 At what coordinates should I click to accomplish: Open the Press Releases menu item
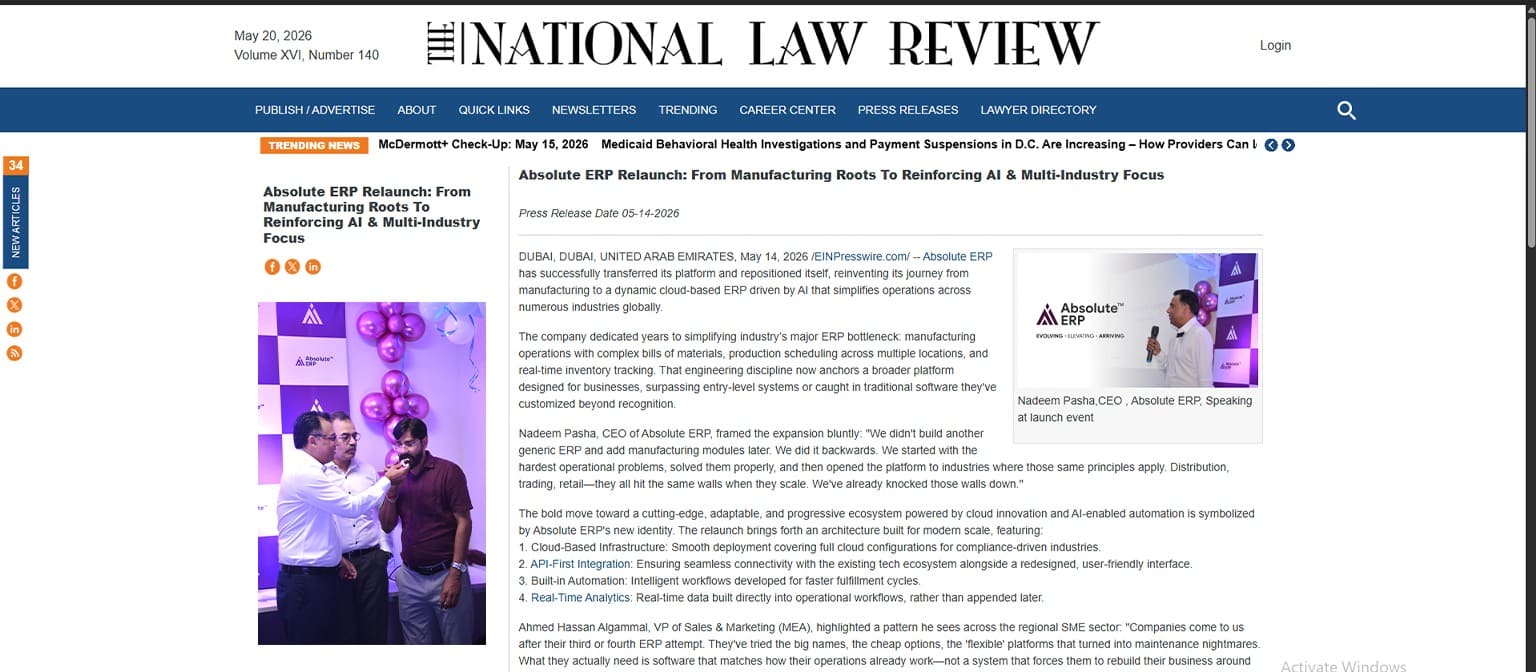pos(908,110)
